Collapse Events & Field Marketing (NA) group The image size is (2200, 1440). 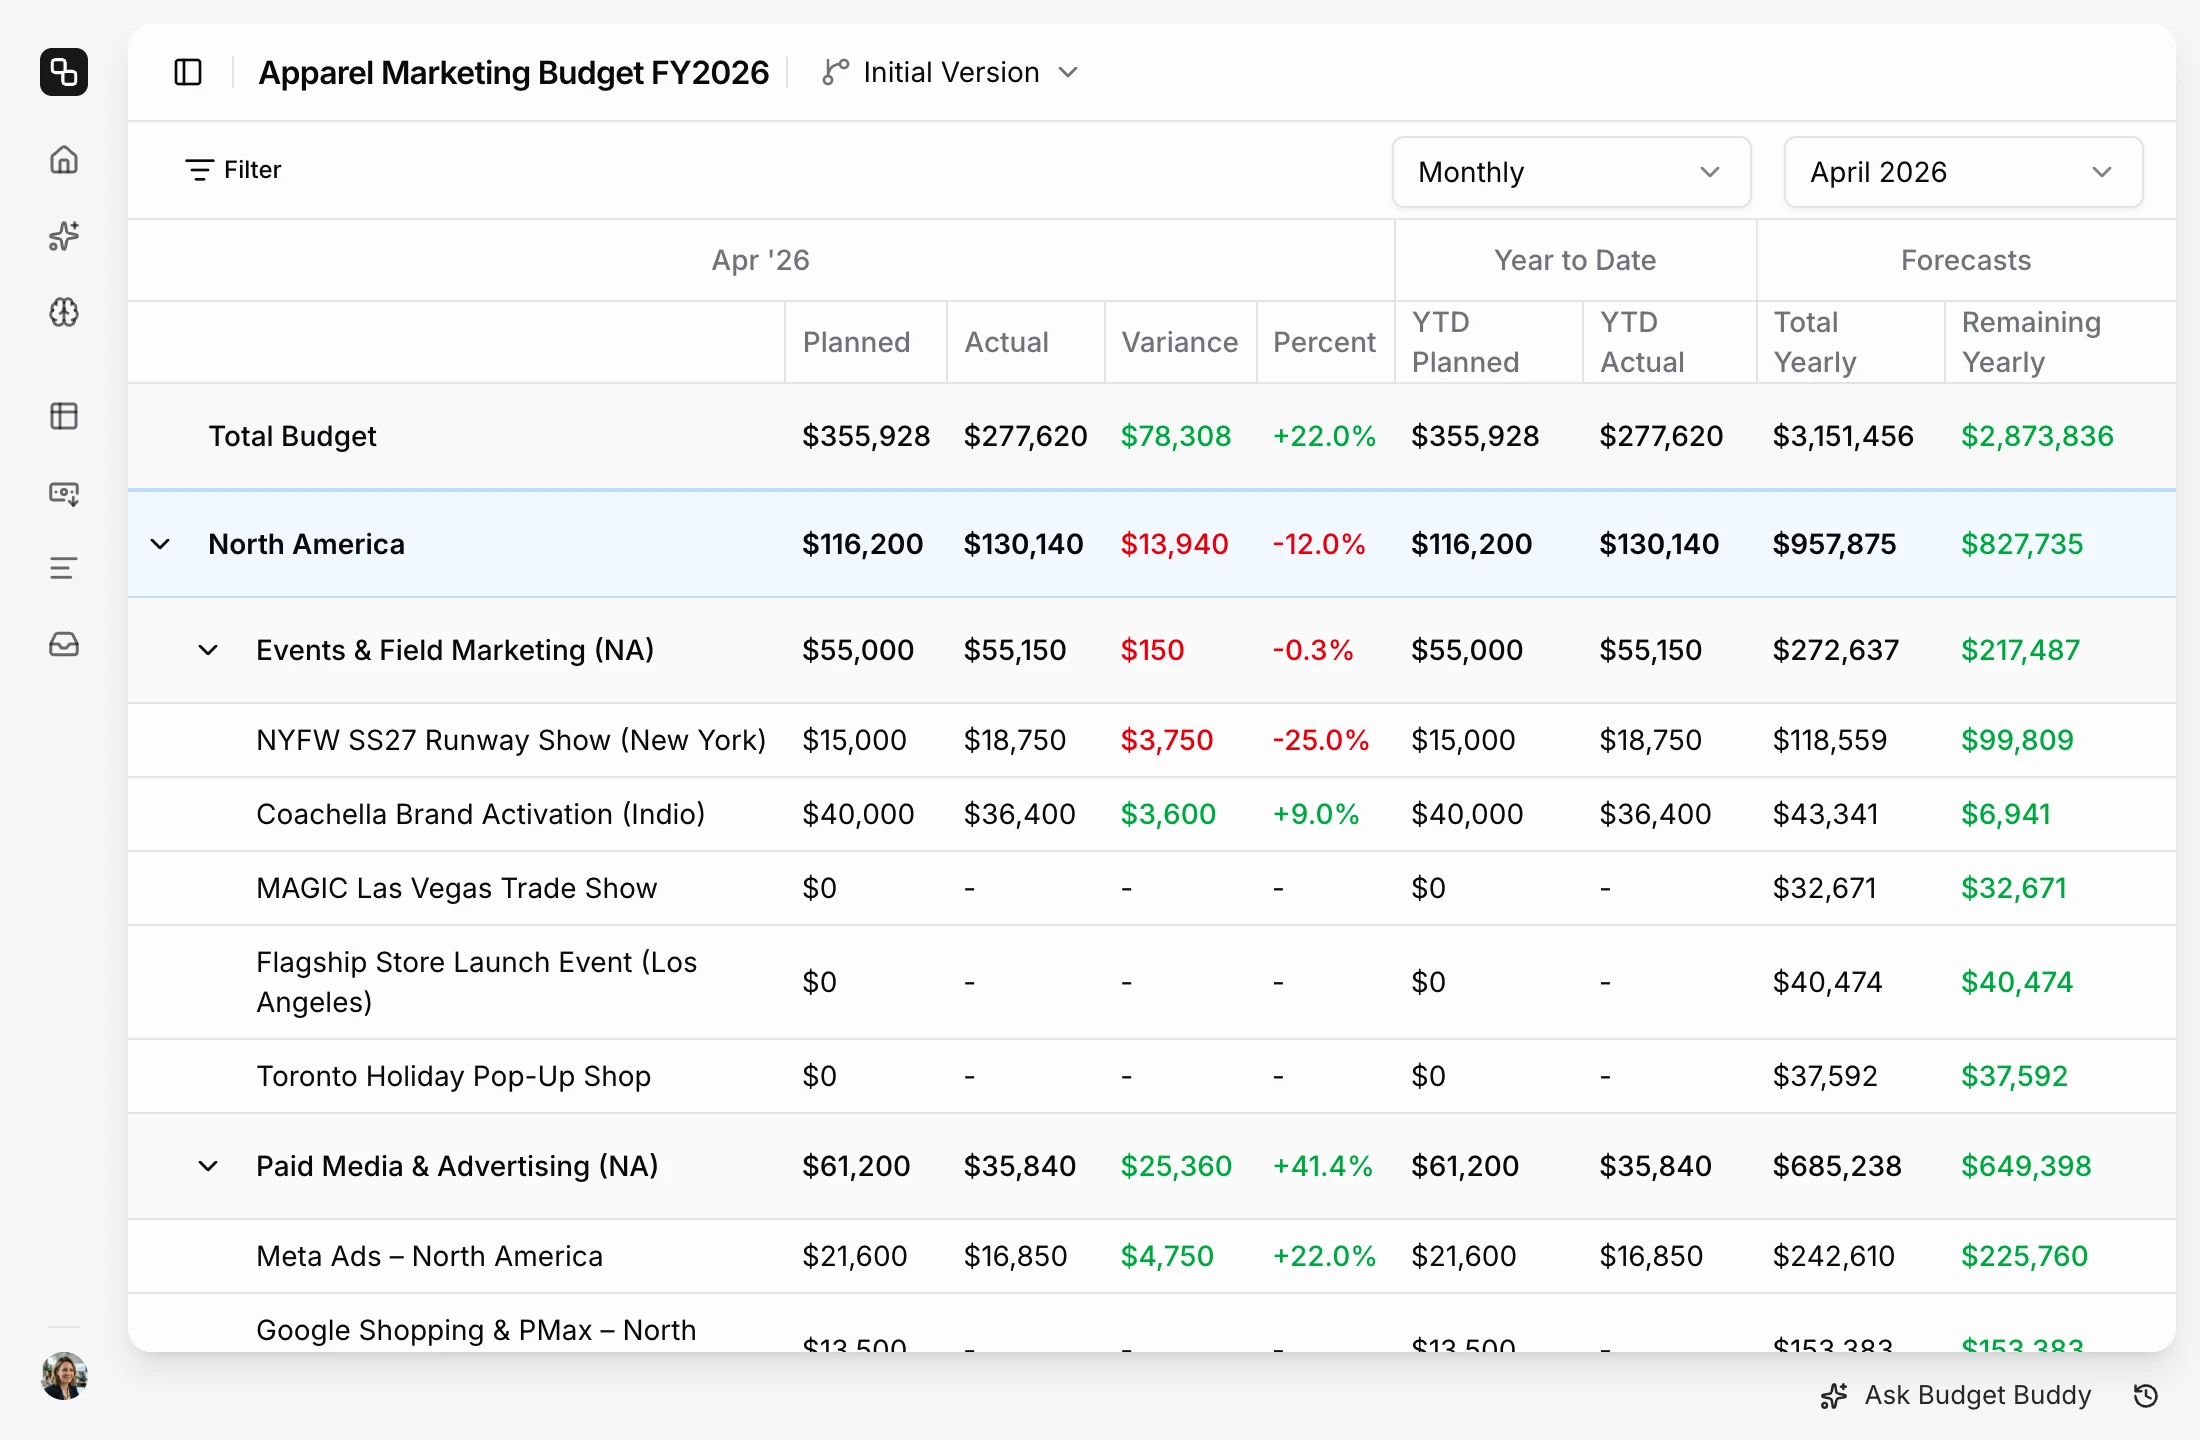coord(208,650)
